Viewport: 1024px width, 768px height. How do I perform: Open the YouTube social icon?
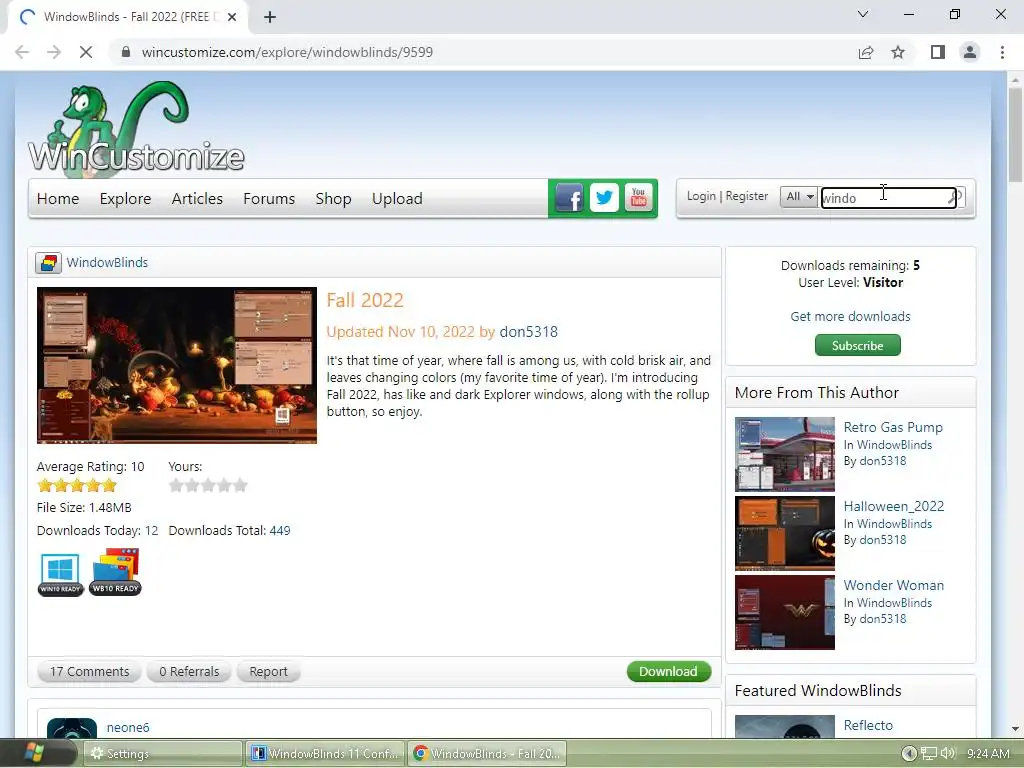coord(639,198)
